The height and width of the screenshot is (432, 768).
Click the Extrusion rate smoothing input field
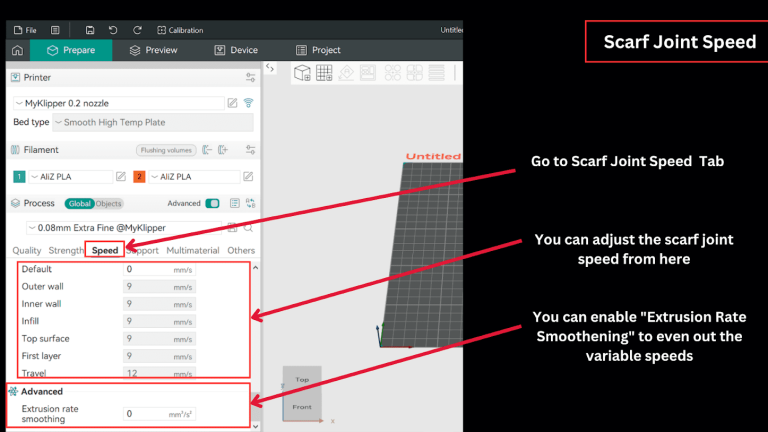159,414
